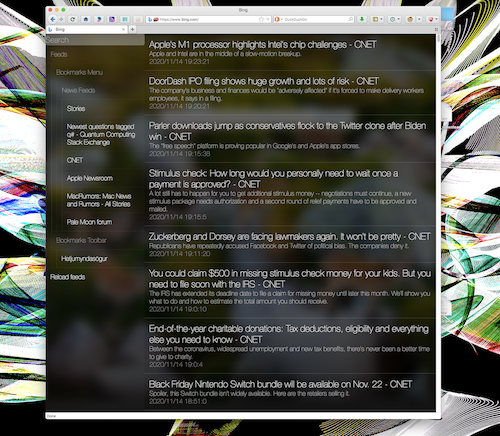The width and height of the screenshot is (500, 436).
Task: Open the Apple Newsroom feed
Action: click(90, 178)
